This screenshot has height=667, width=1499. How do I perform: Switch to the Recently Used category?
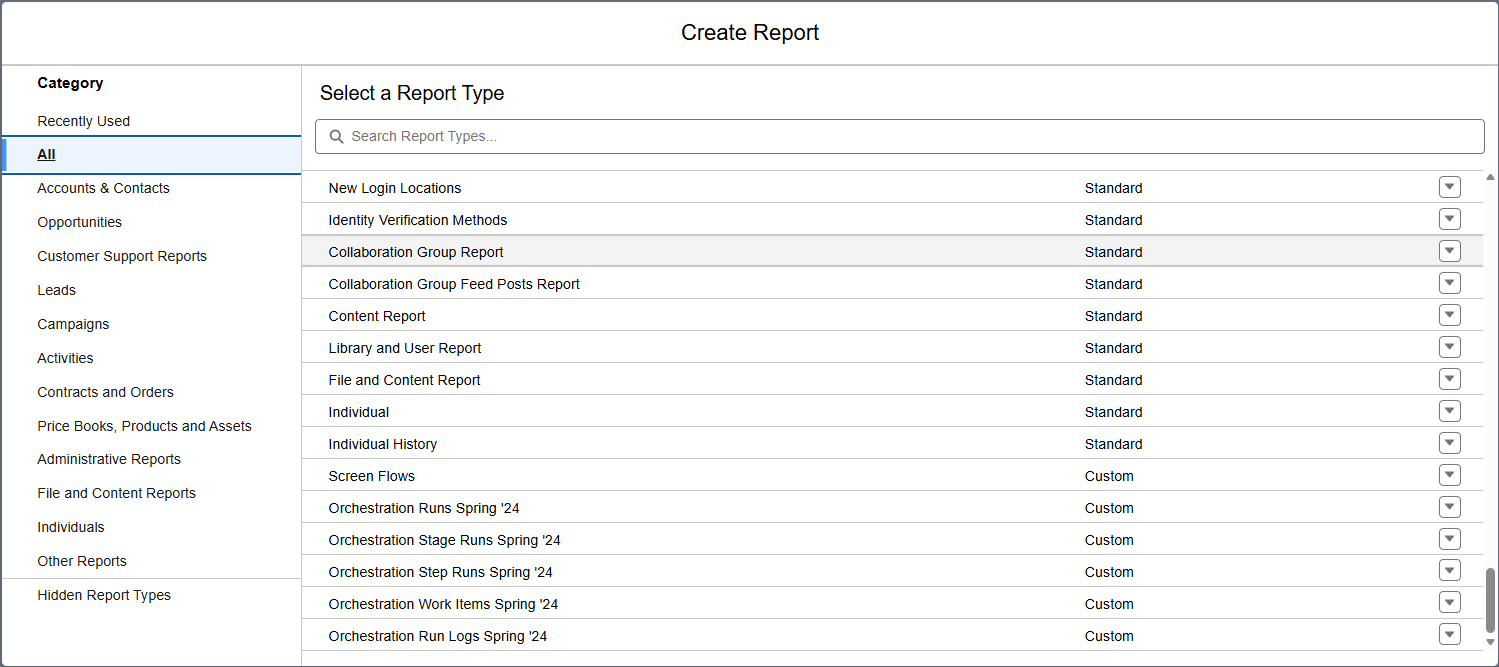click(x=83, y=120)
